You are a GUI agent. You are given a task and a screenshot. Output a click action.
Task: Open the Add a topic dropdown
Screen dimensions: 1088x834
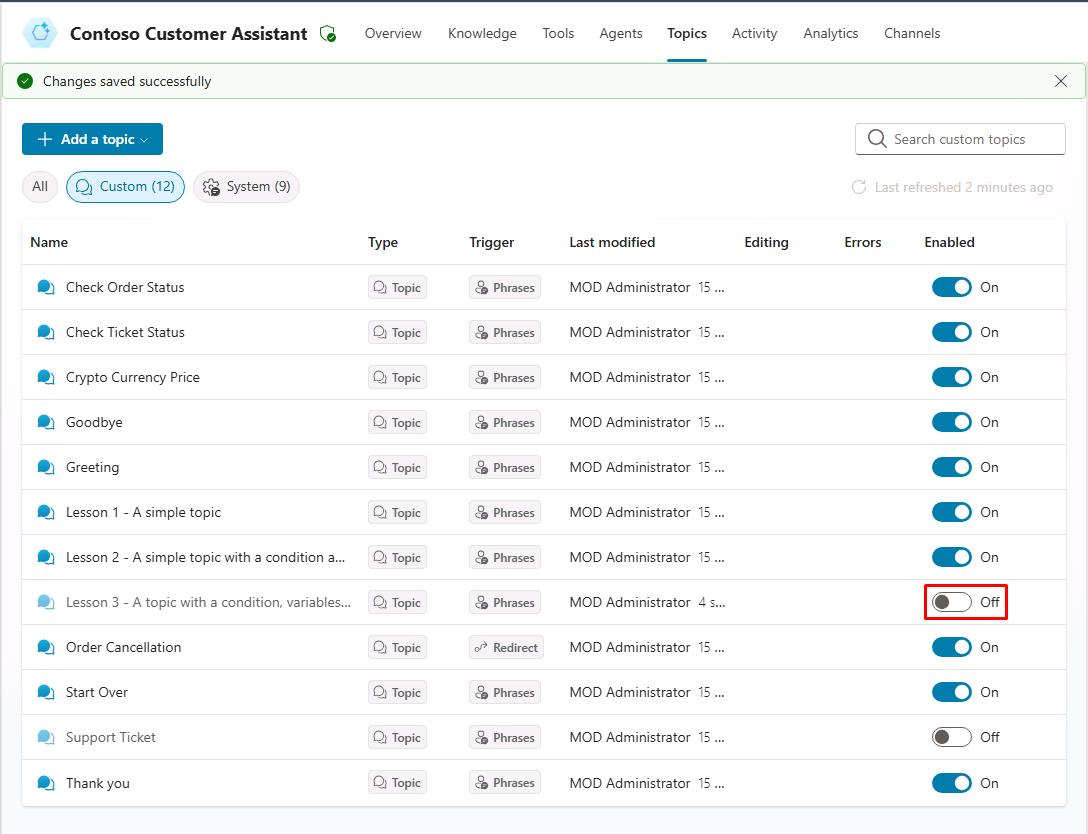click(x=92, y=139)
